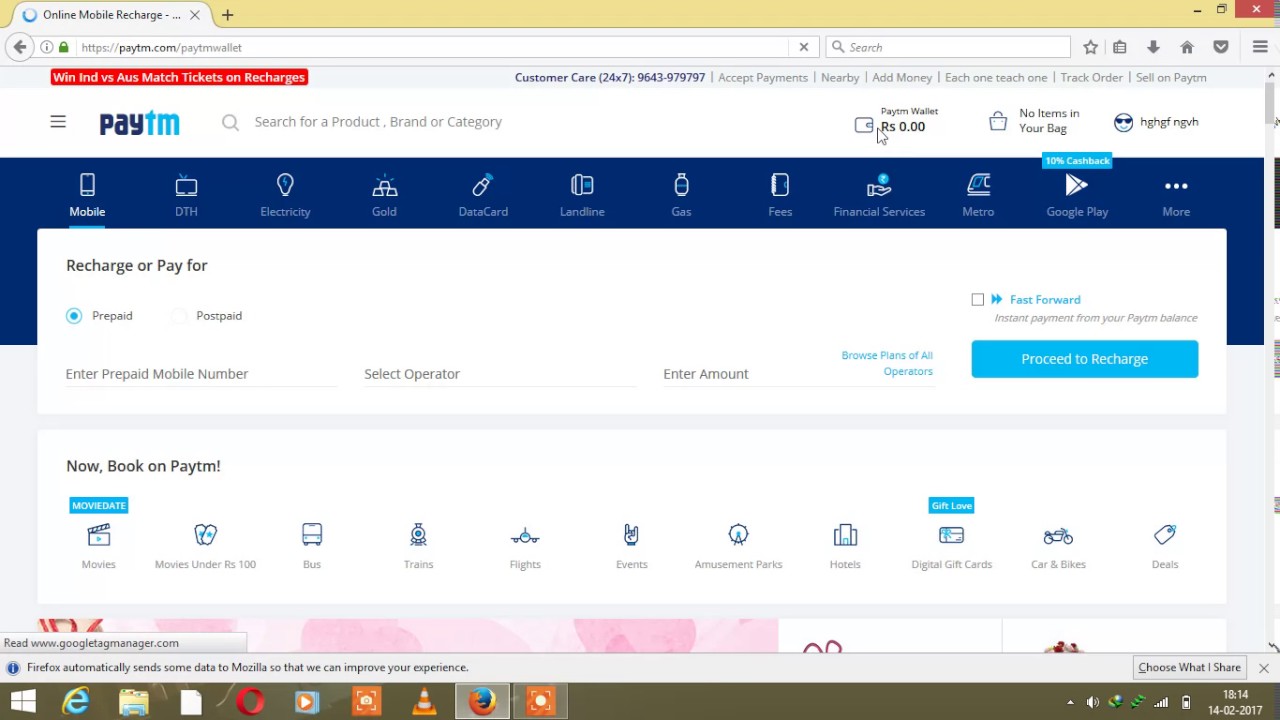Viewport: 1280px width, 720px height.
Task: Bookmark this page with the star icon
Action: point(1091,47)
